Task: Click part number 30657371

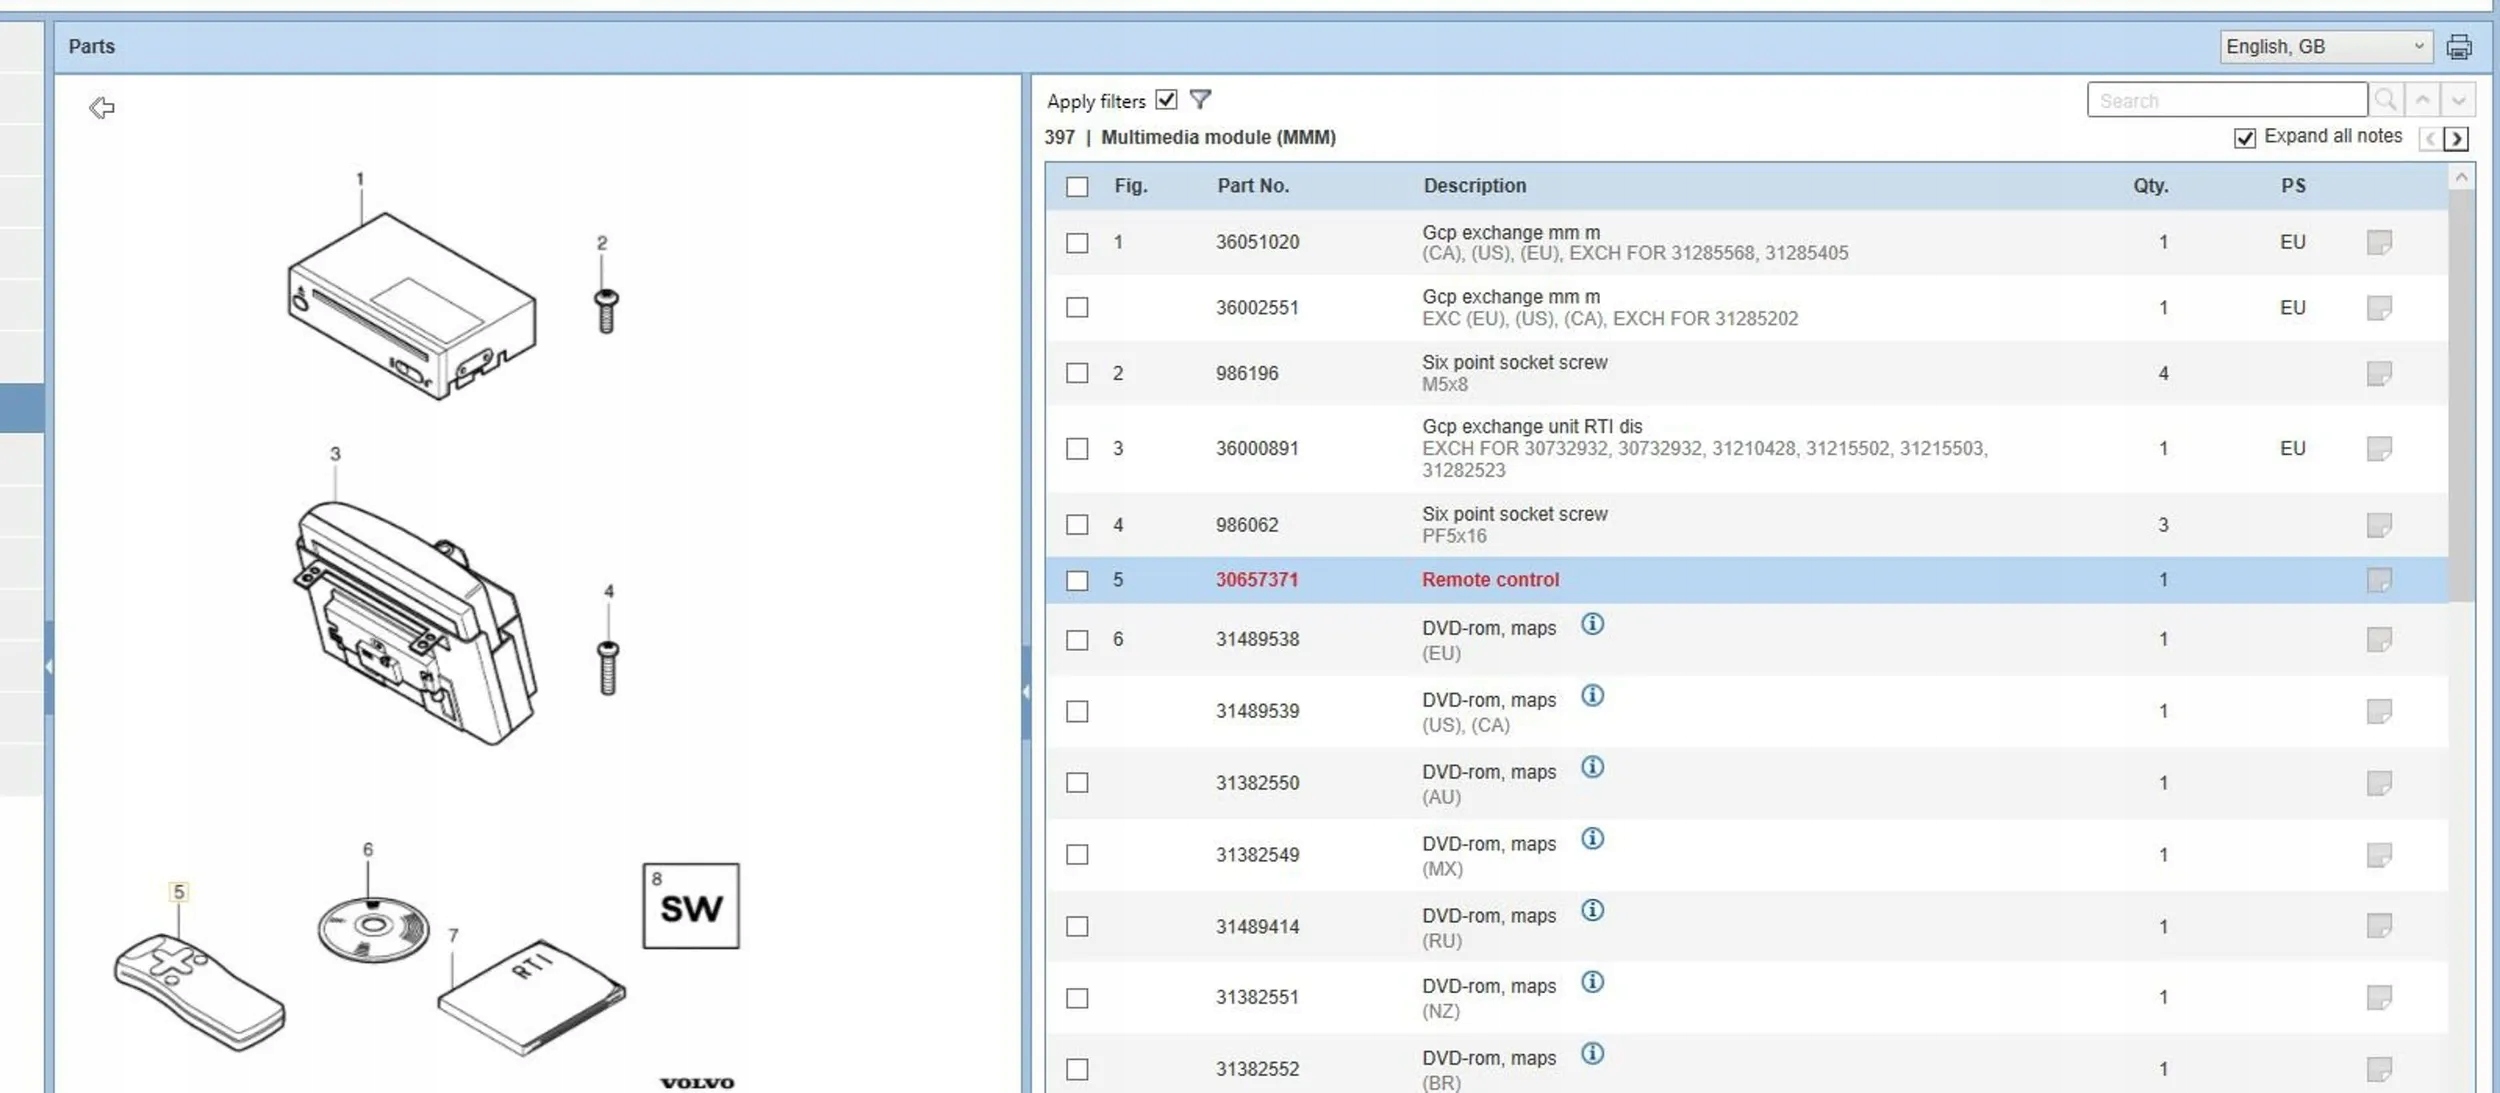Action: (x=1256, y=580)
